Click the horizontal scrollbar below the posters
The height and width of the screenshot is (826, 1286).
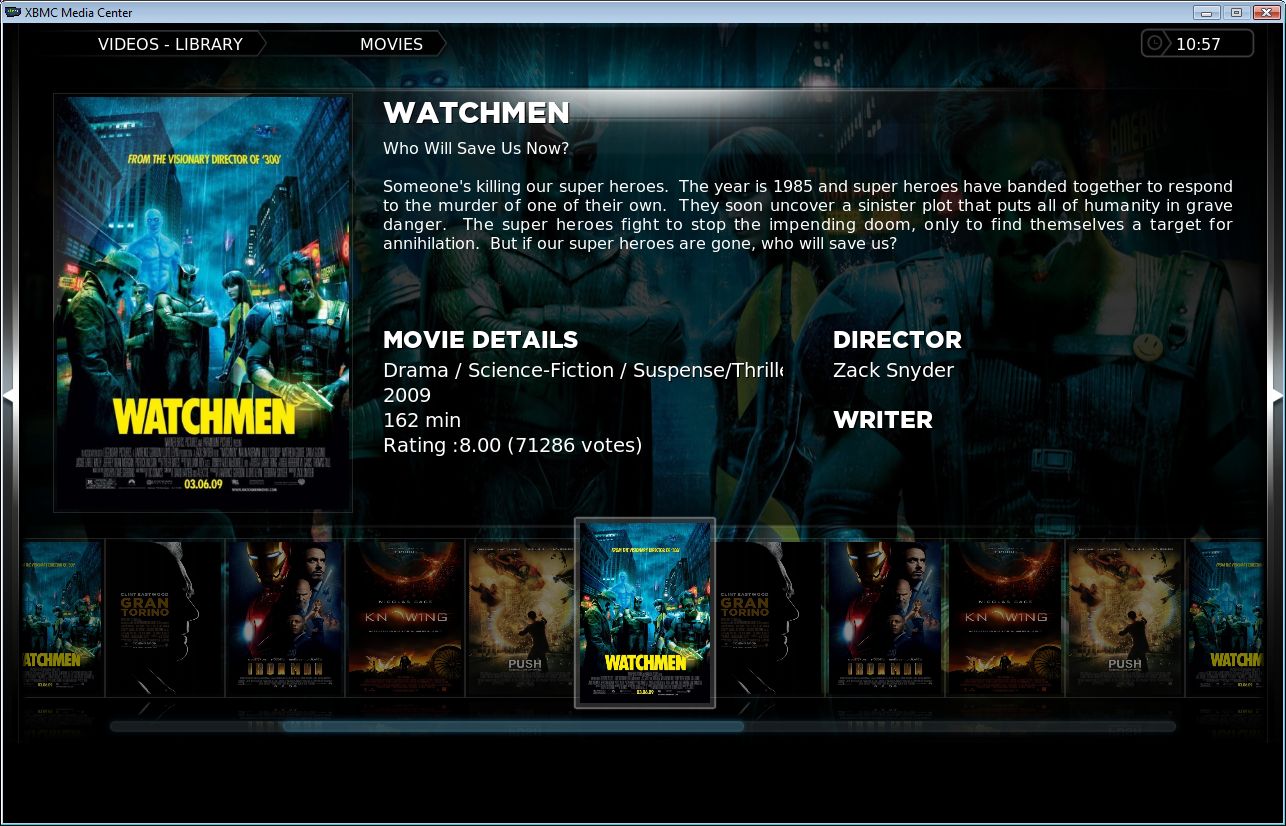click(x=513, y=727)
